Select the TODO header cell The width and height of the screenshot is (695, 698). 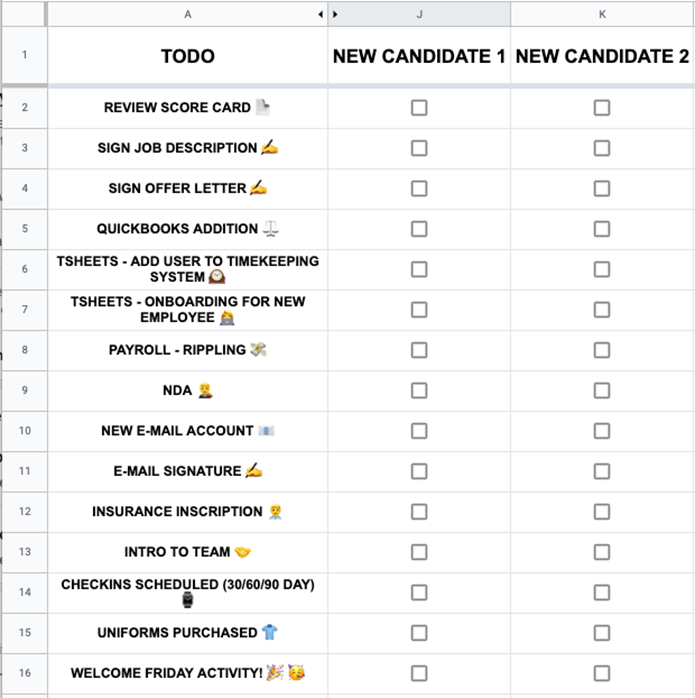(188, 56)
